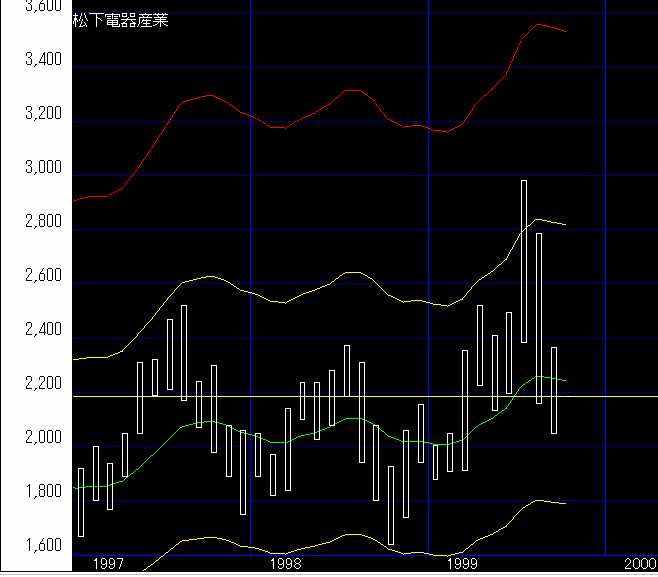The width and height of the screenshot is (658, 577).
Task: Select the 2000 year label on the time axis
Action: [x=639, y=565]
